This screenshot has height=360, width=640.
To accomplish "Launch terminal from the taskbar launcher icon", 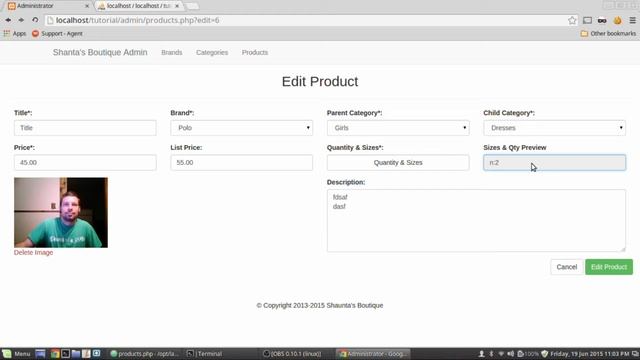I will click(x=65, y=353).
